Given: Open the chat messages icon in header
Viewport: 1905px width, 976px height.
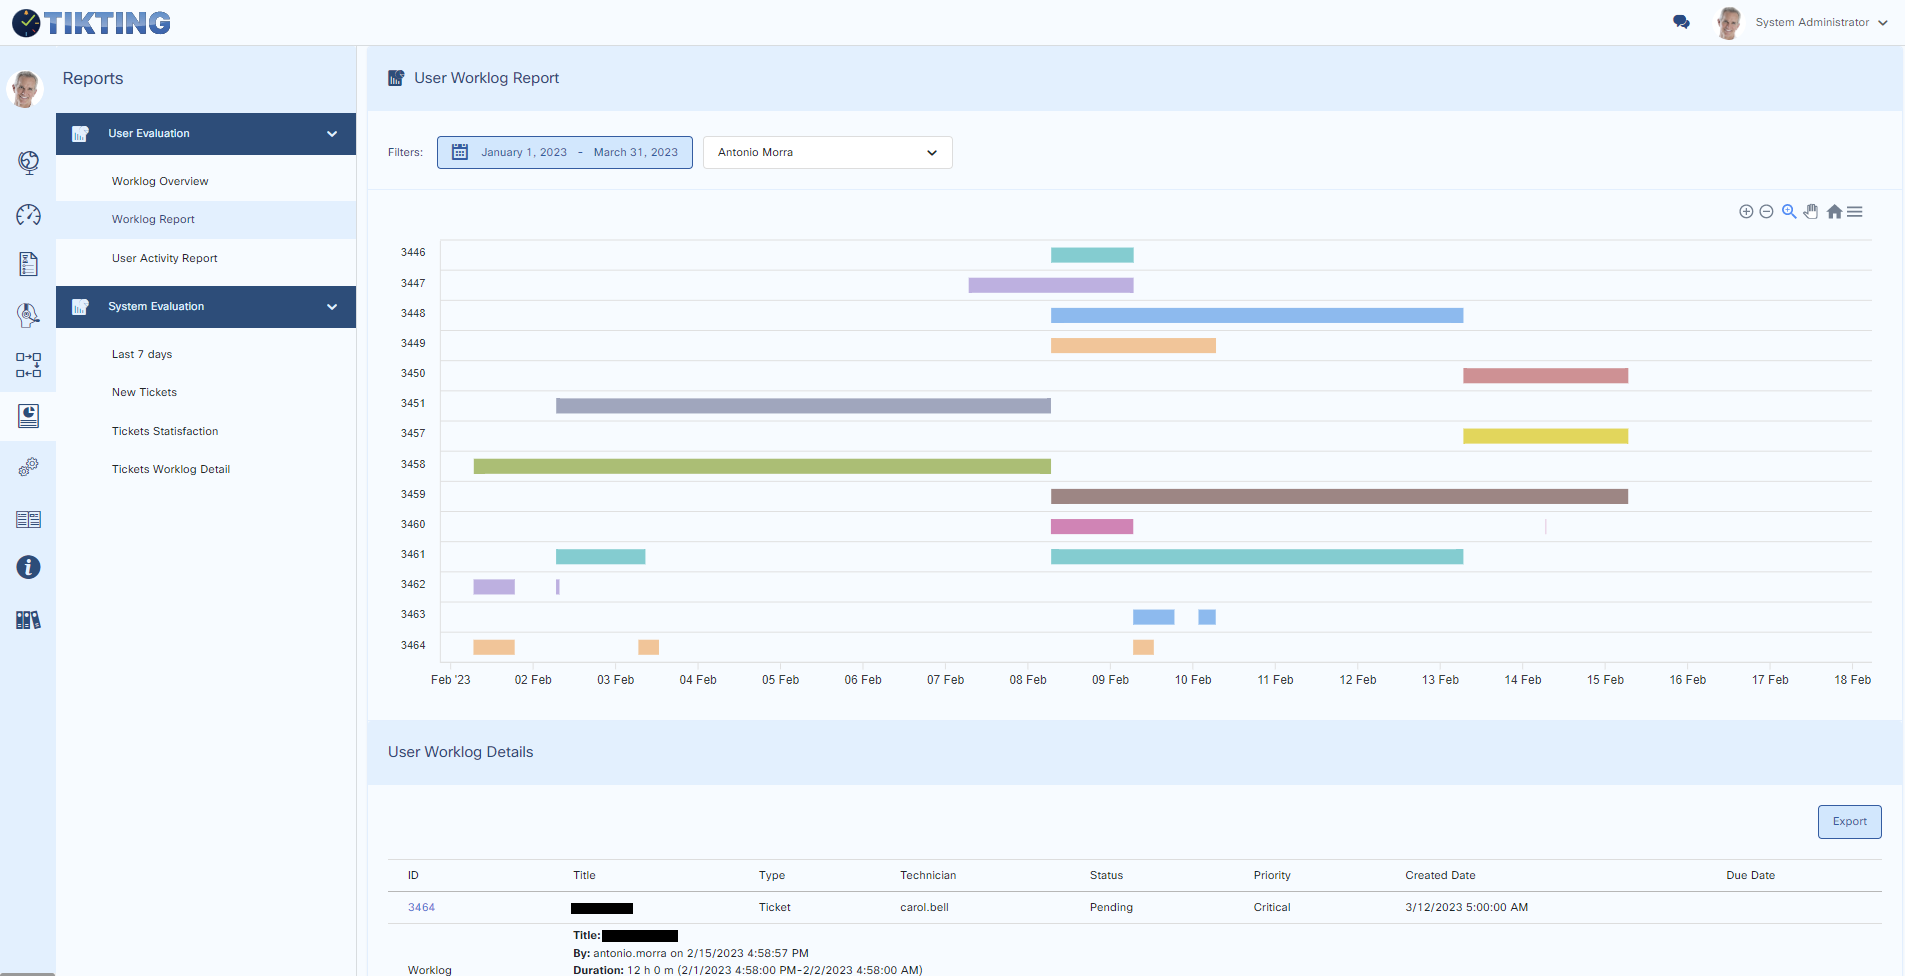Looking at the screenshot, I should click(1681, 22).
